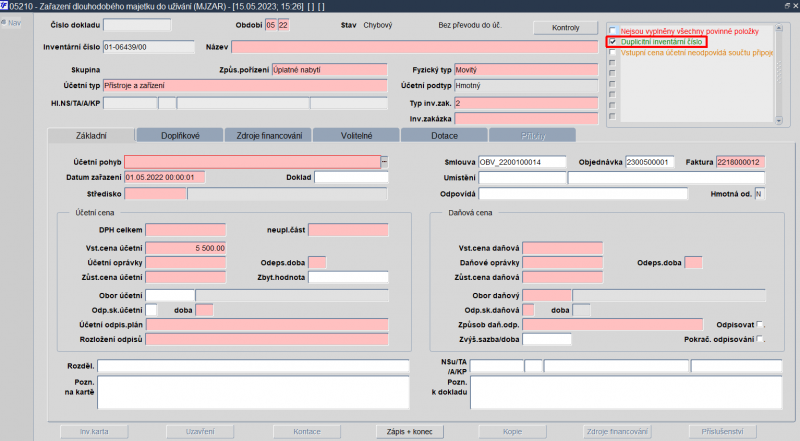
Task: Tick the Pokrač. odpisování checkbox
Action: pyautogui.click(x=761, y=339)
